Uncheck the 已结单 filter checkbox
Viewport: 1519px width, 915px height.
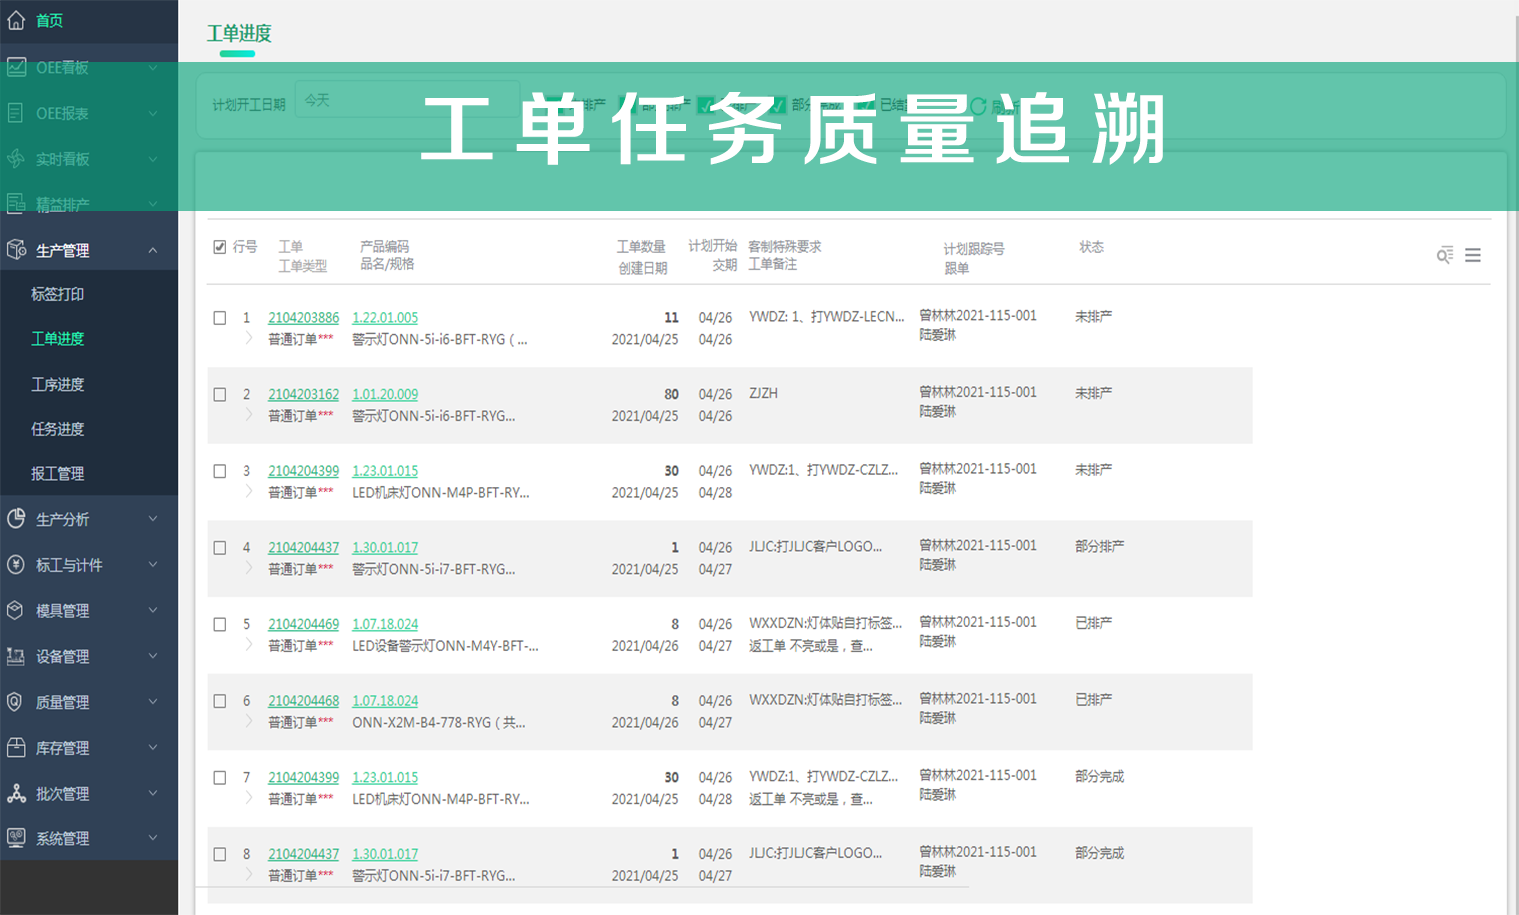click(x=864, y=105)
